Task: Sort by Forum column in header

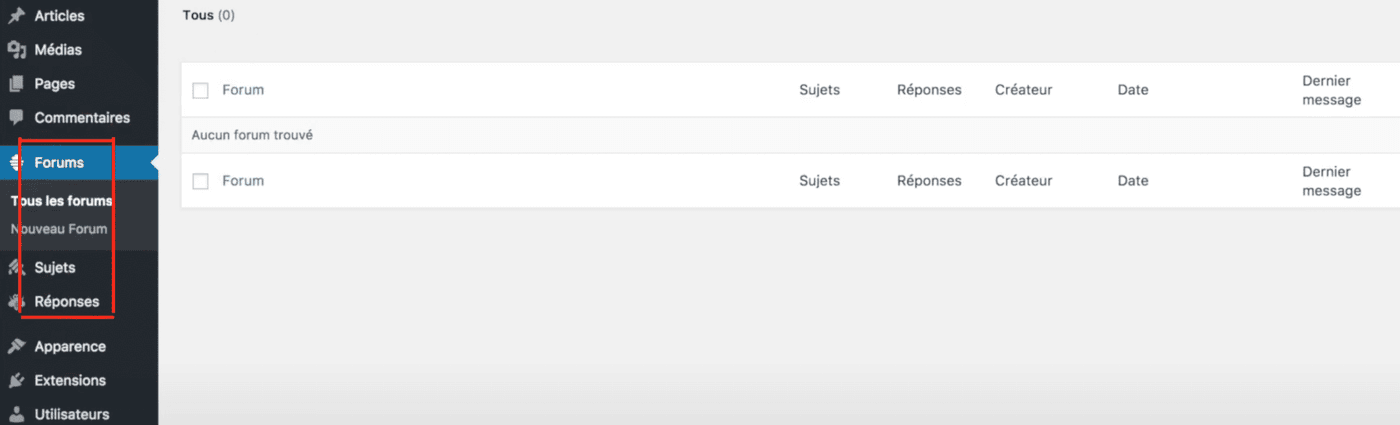Action: coord(243,90)
